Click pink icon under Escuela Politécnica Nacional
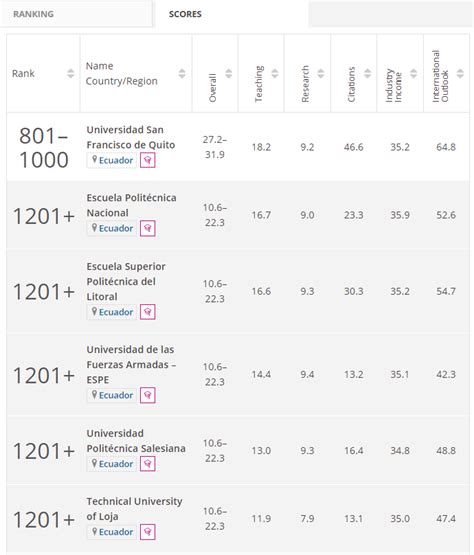The width and height of the screenshot is (474, 555). click(148, 228)
